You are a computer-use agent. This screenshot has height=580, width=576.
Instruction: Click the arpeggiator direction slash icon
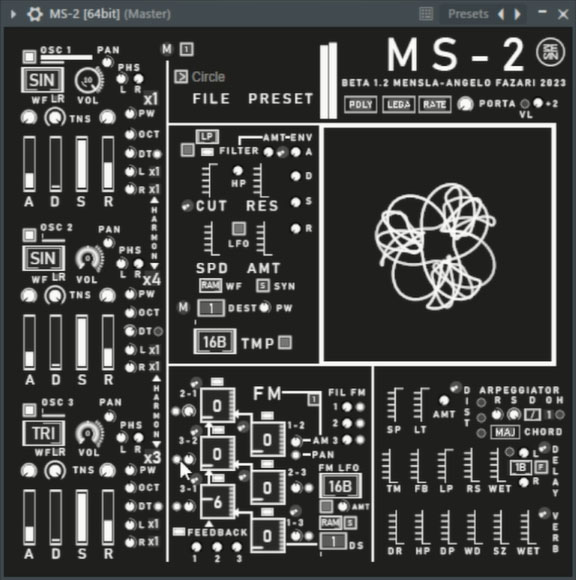coord(533,415)
